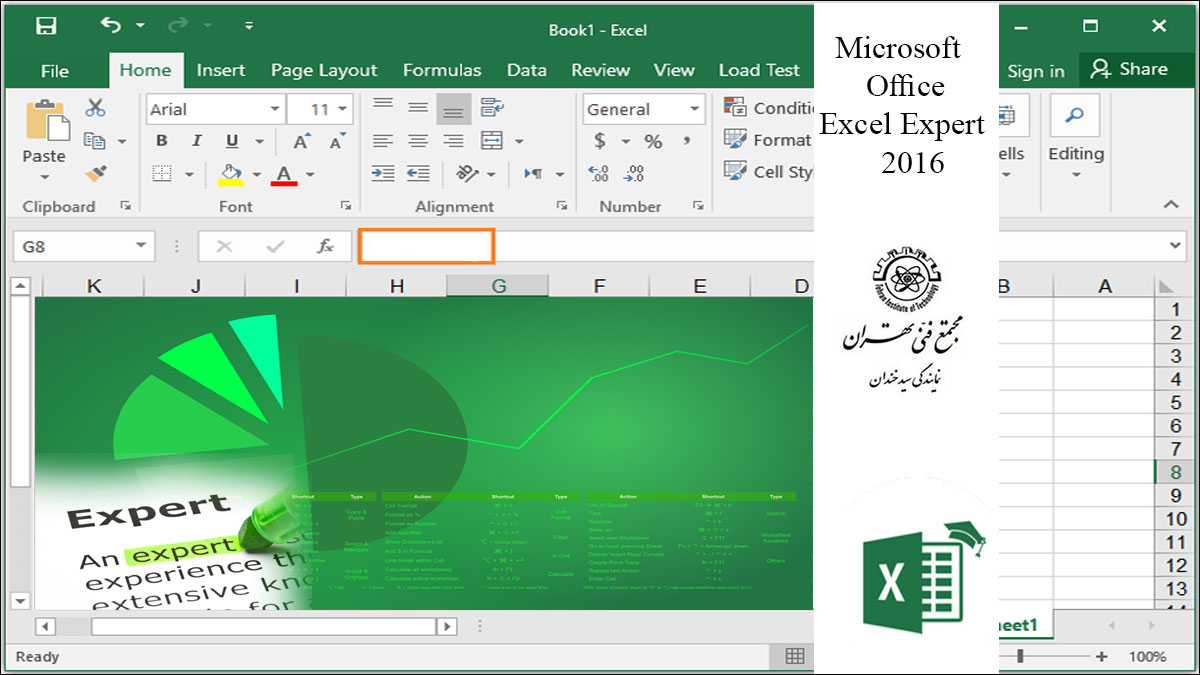The height and width of the screenshot is (675, 1200).
Task: Apply the accounting dollar format
Action: (x=600, y=141)
